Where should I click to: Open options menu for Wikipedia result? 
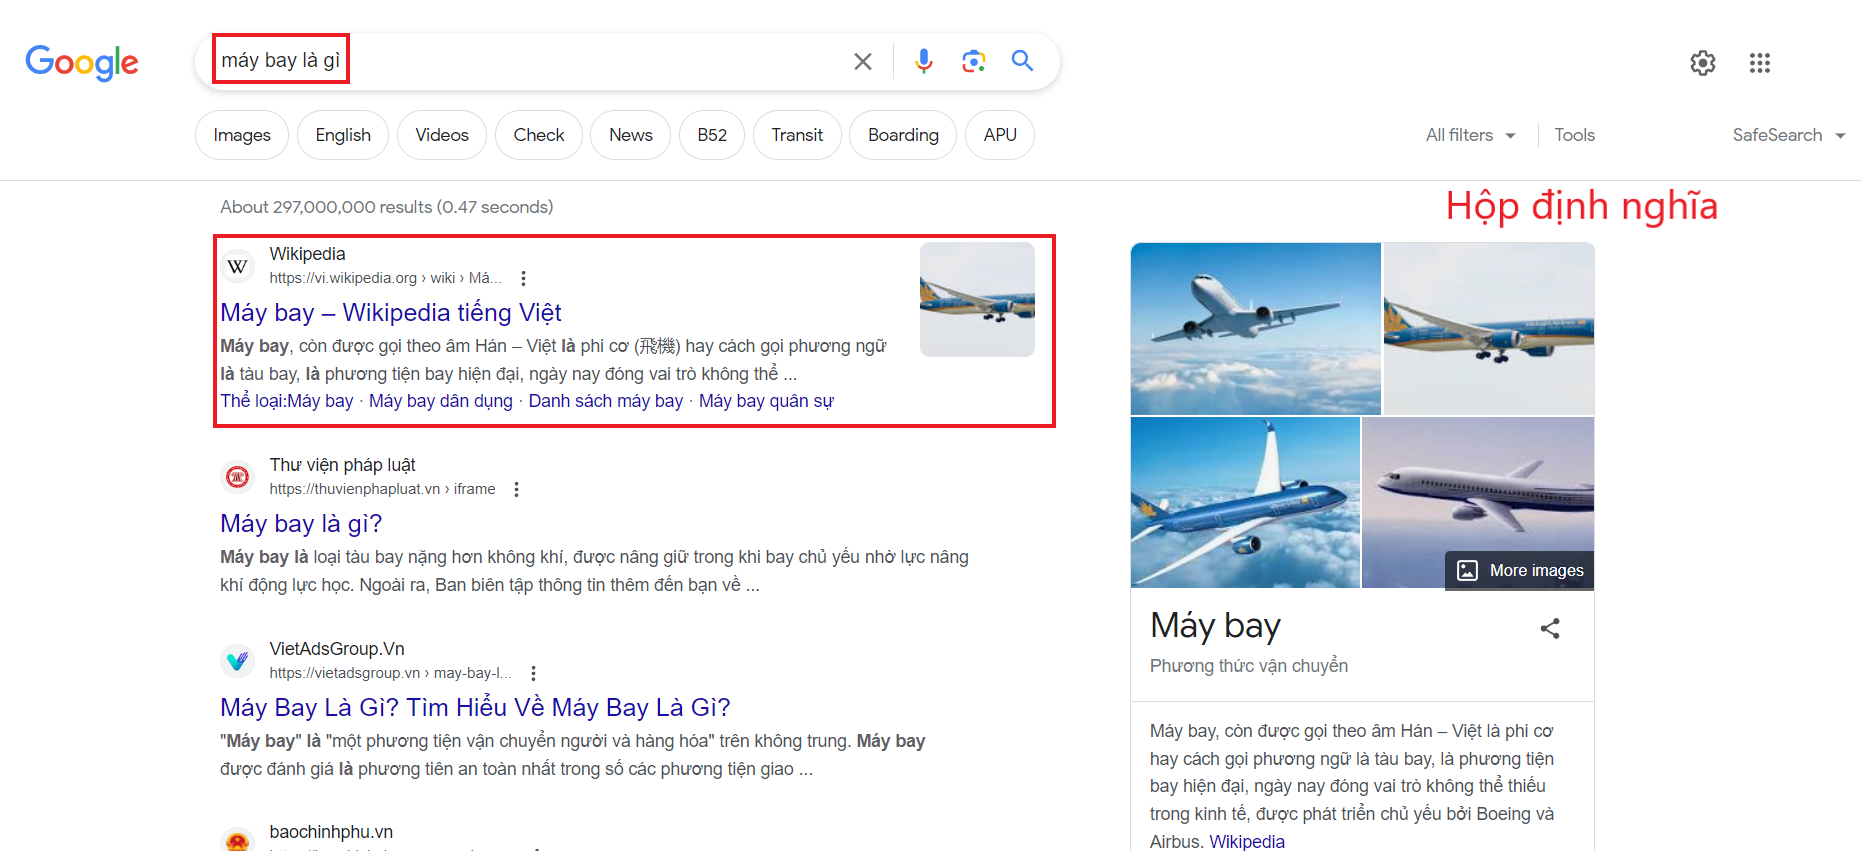pos(523,278)
